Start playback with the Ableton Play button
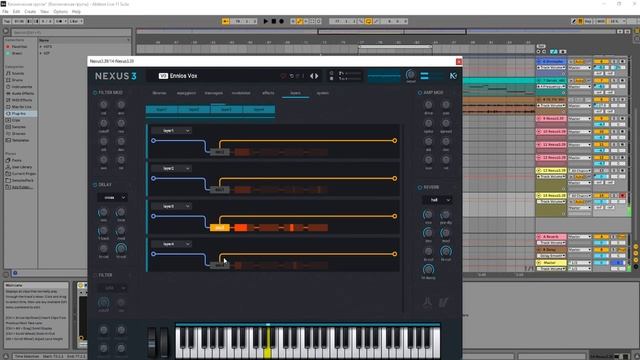Viewport: 640px width, 360px height. click(266, 21)
